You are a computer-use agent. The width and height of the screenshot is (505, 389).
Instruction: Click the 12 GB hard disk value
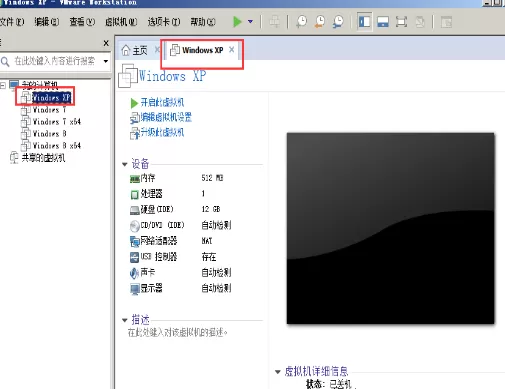[211, 209]
